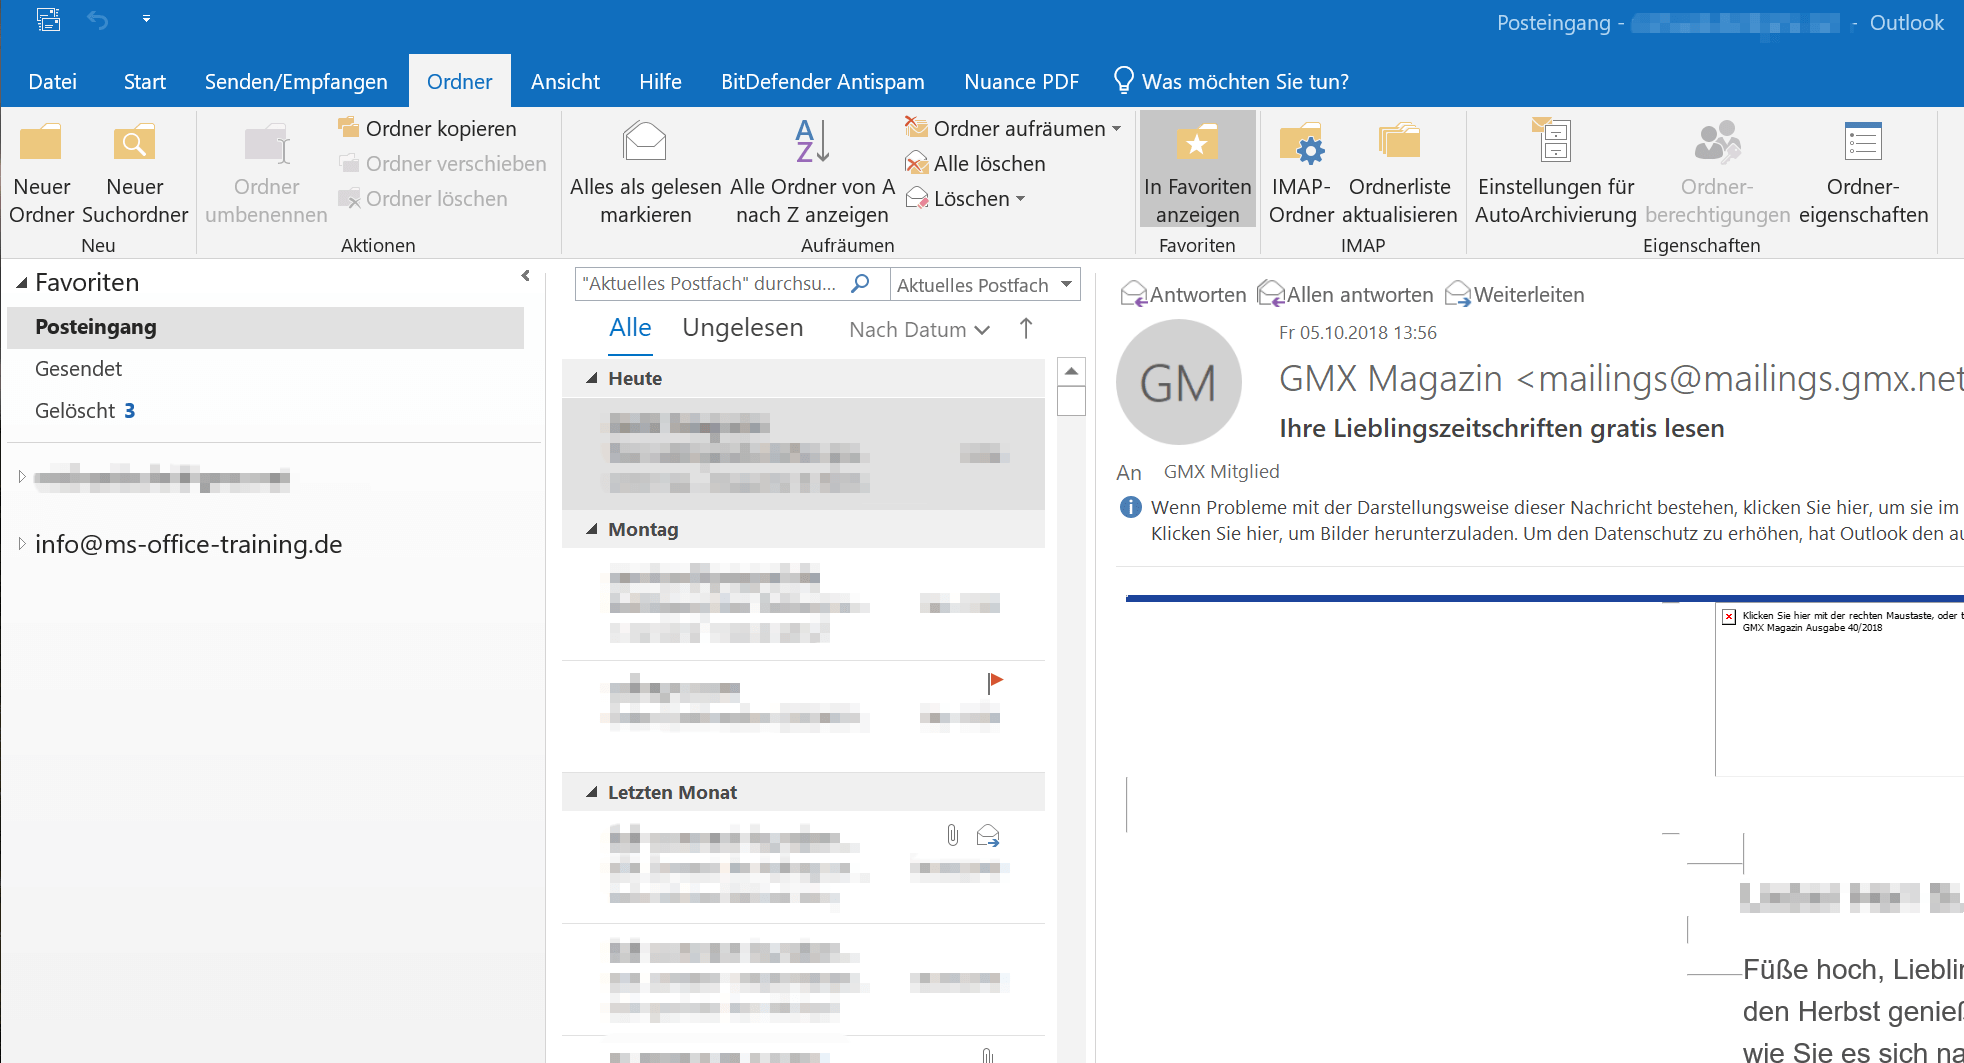Expand the info@ms-office-training.de account
This screenshot has height=1063, width=1964.
22,544
